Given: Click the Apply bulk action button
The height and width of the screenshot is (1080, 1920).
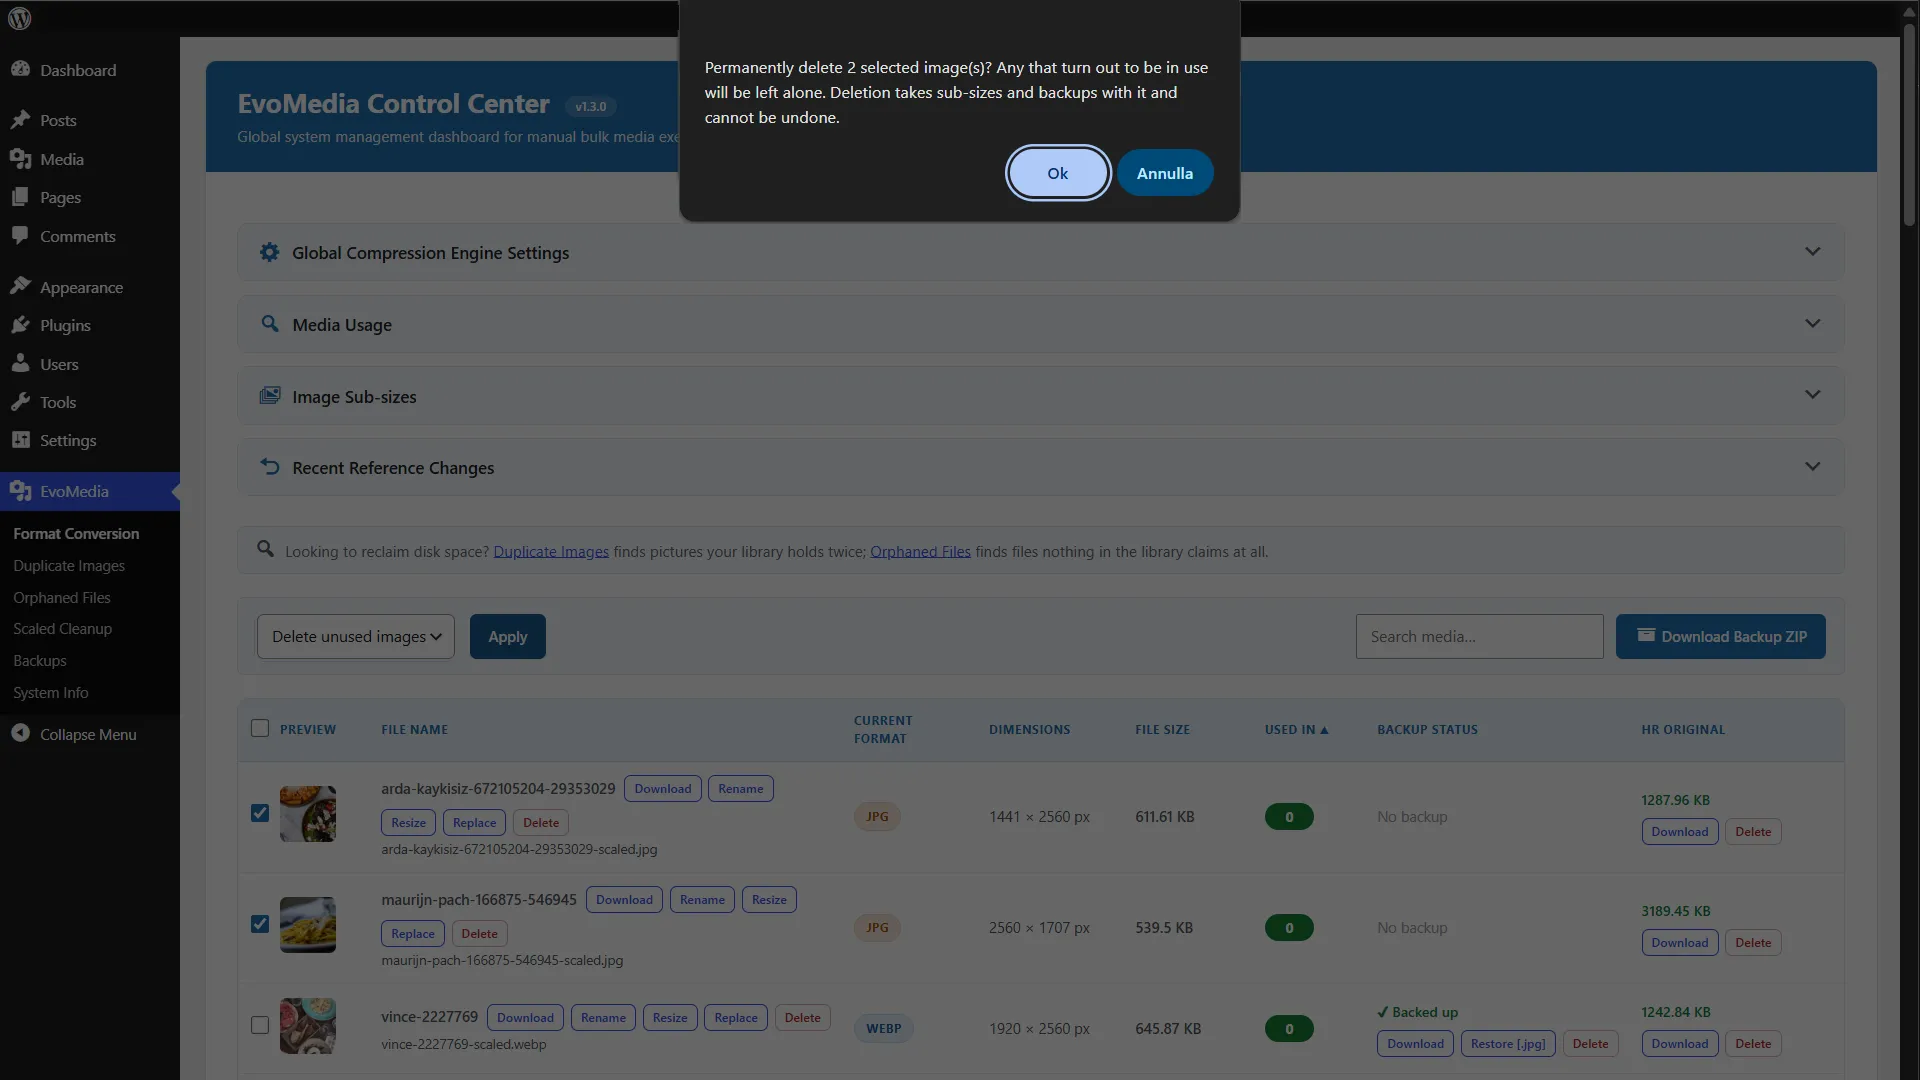Looking at the screenshot, I should coord(508,636).
